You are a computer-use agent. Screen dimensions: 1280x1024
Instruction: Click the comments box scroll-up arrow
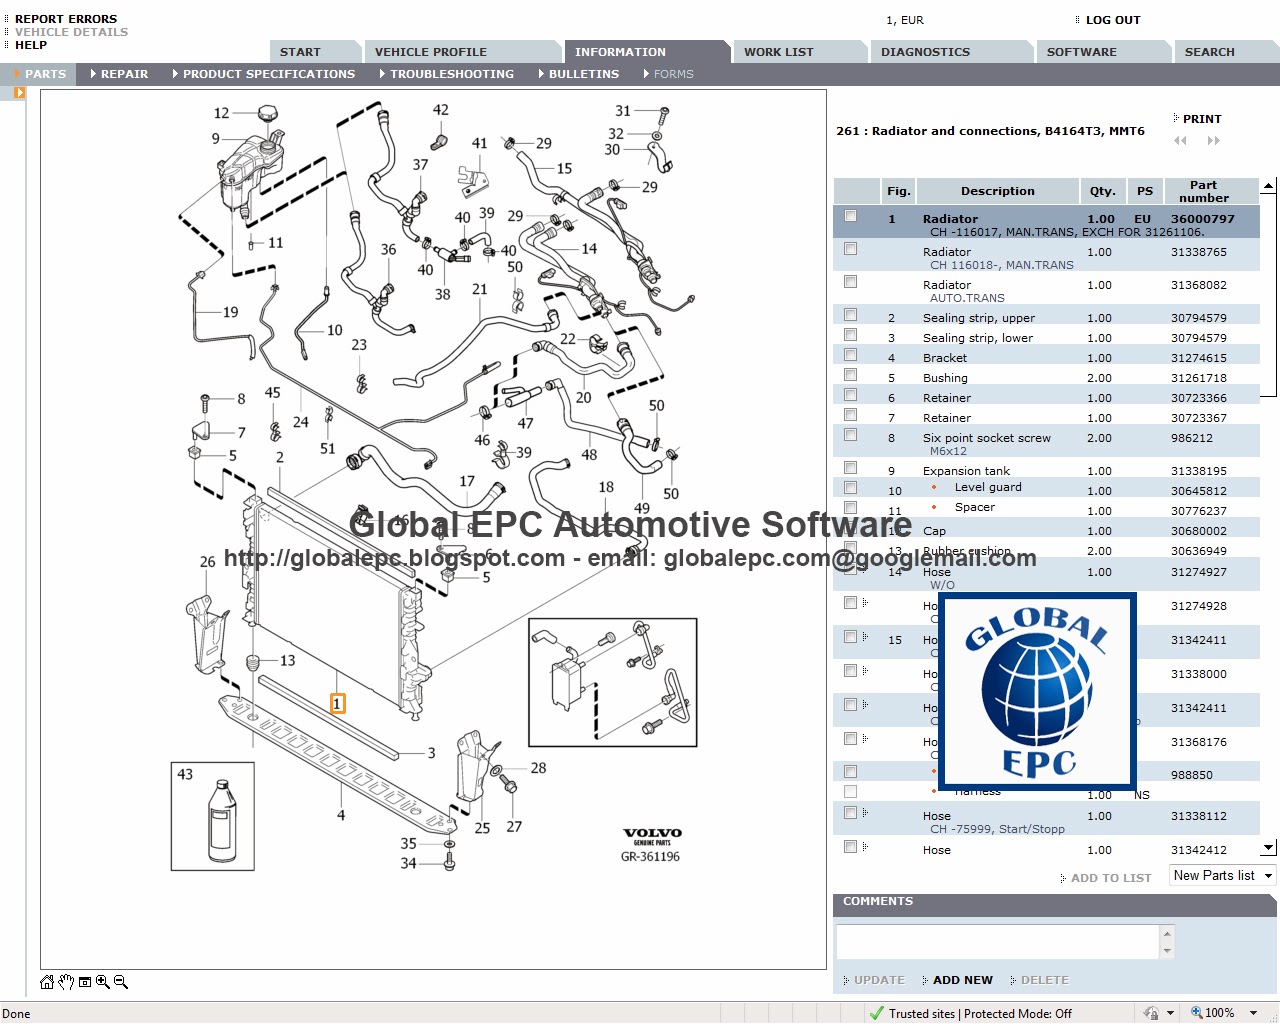coord(1167,933)
